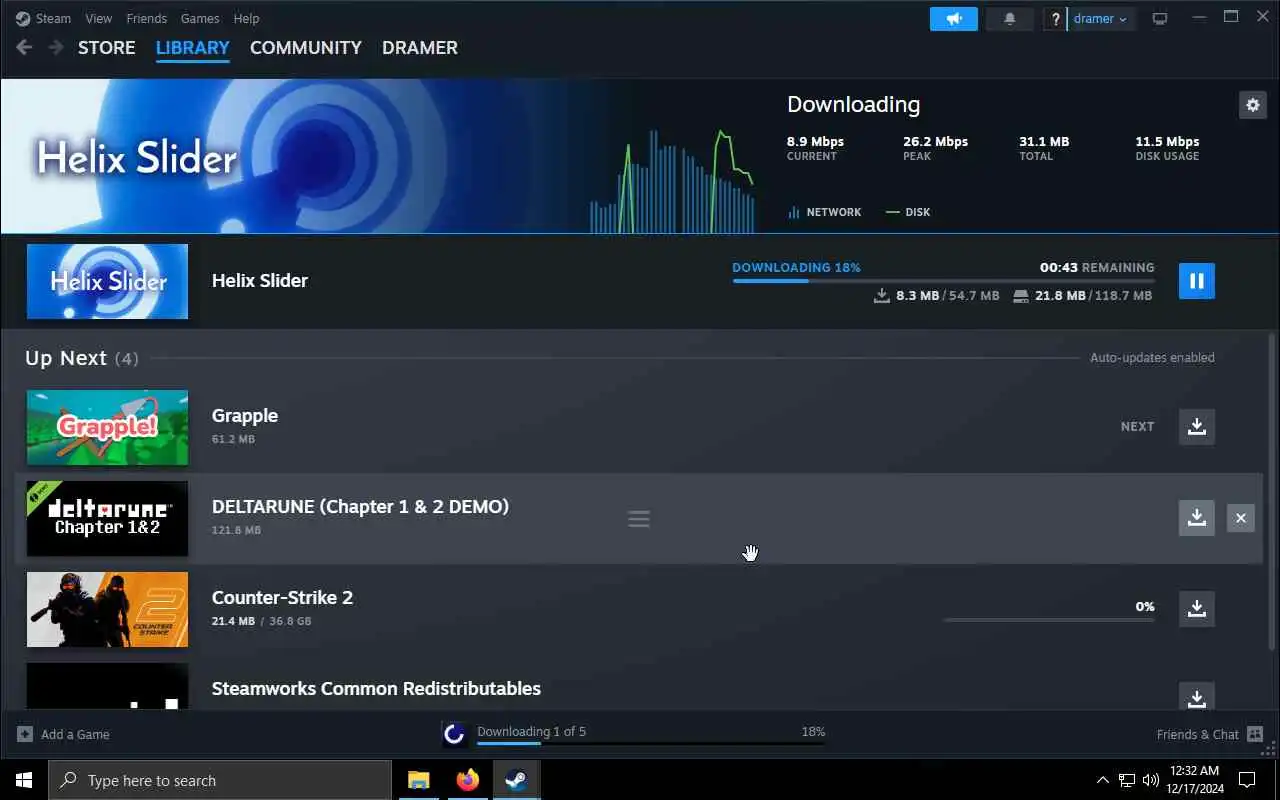Click the DELTARUNE thumbnail

pyautogui.click(x=107, y=518)
